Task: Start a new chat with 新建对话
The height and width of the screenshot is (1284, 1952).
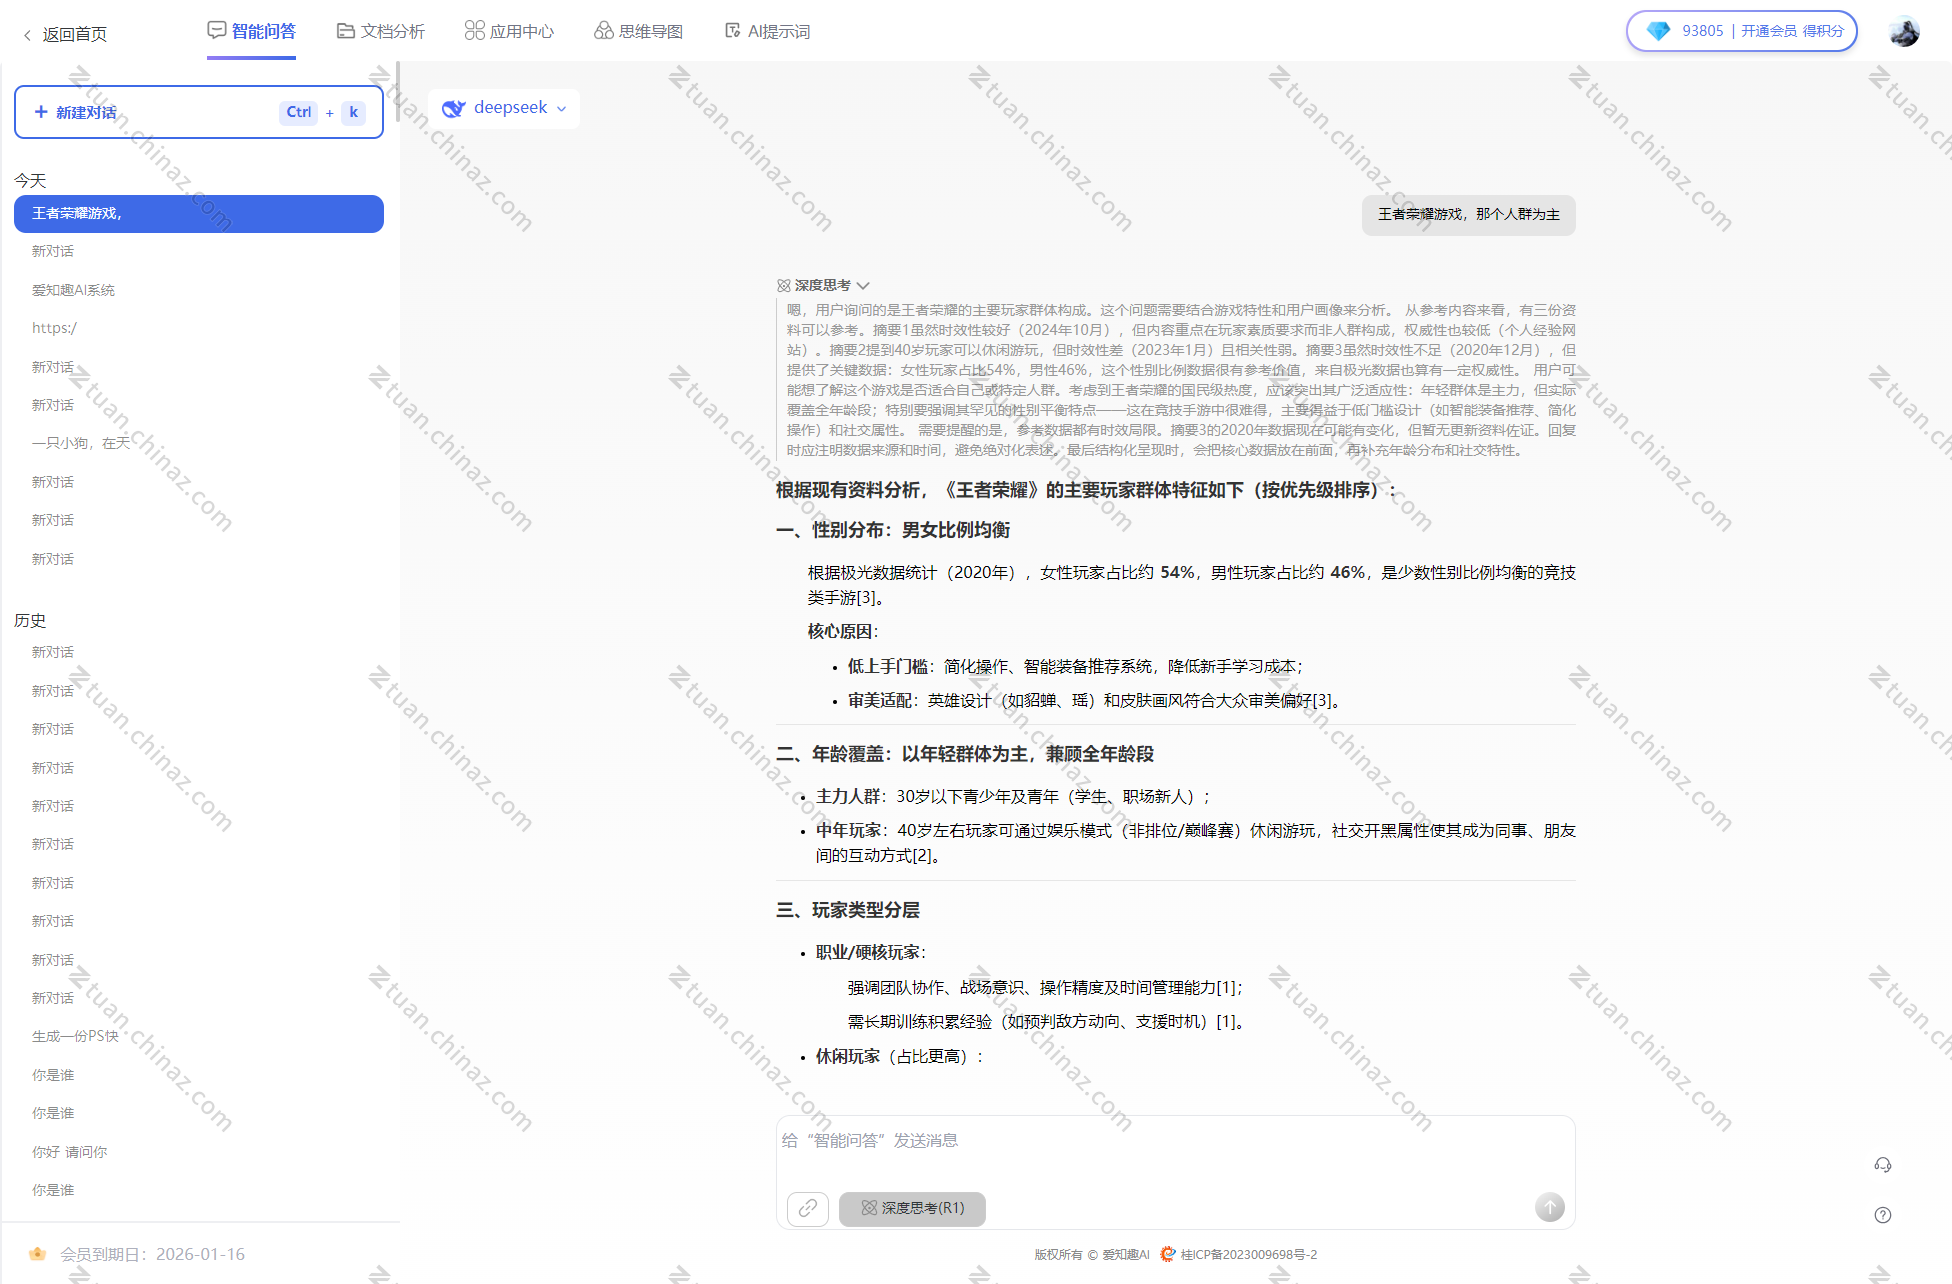Action: click(x=199, y=112)
